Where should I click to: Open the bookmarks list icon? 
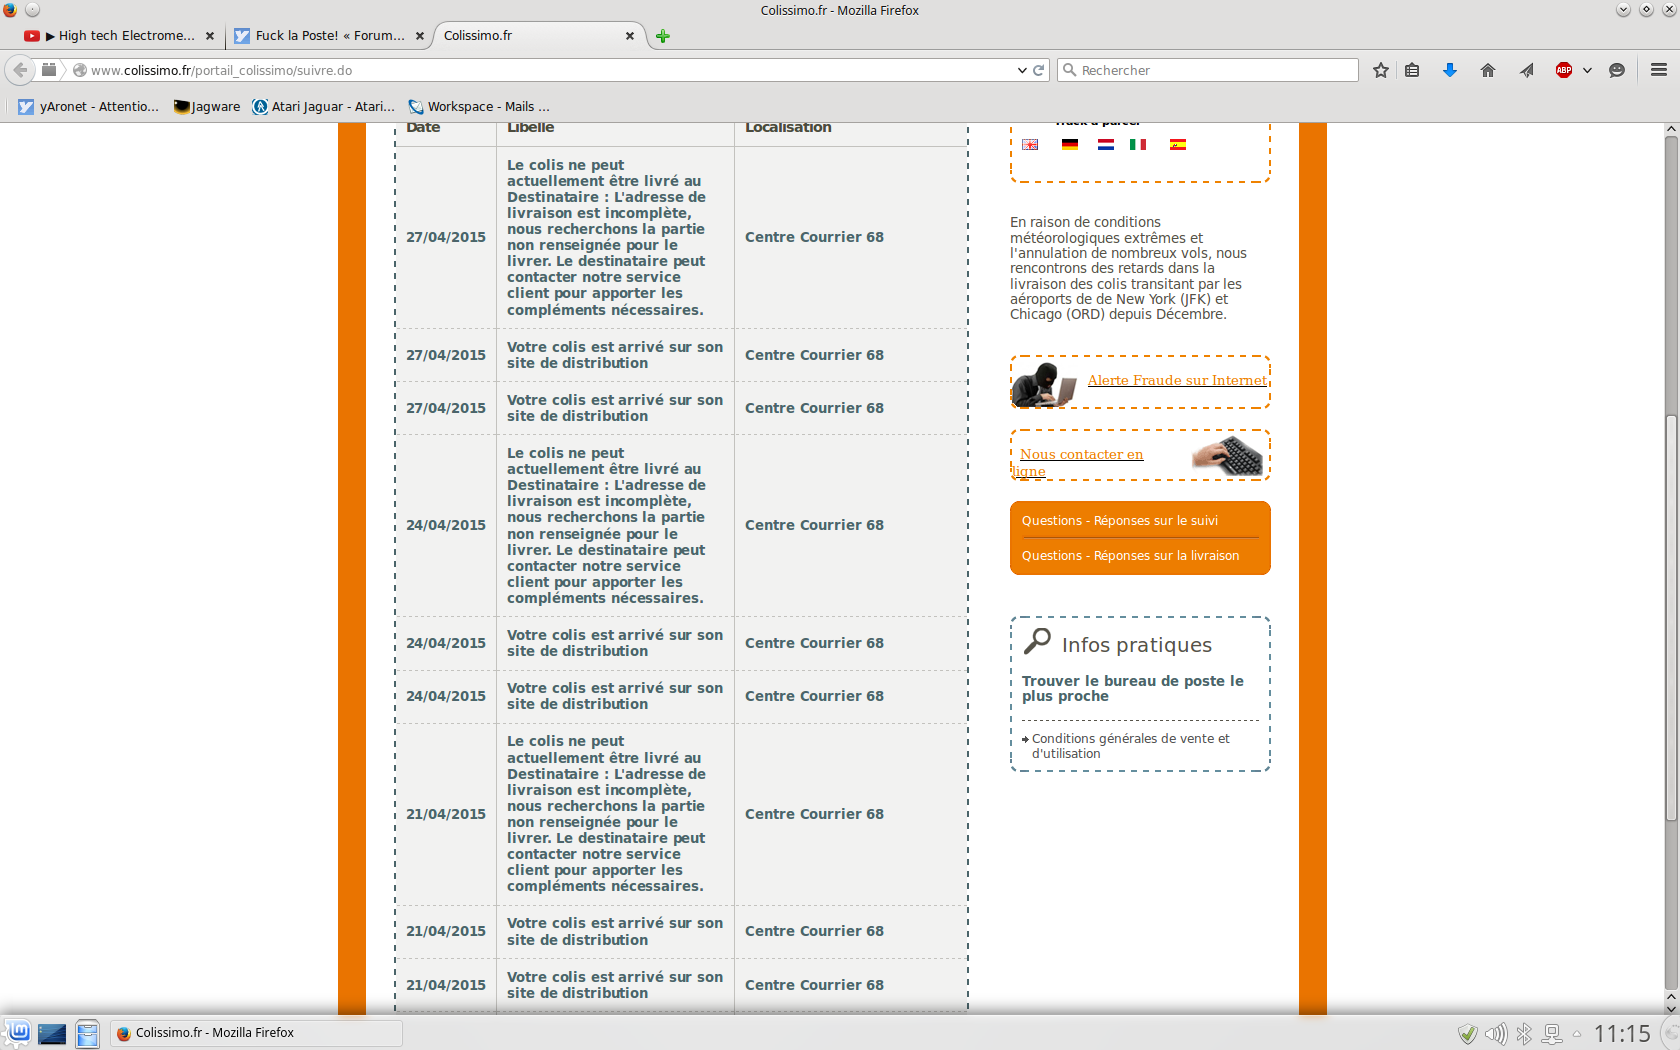1412,70
